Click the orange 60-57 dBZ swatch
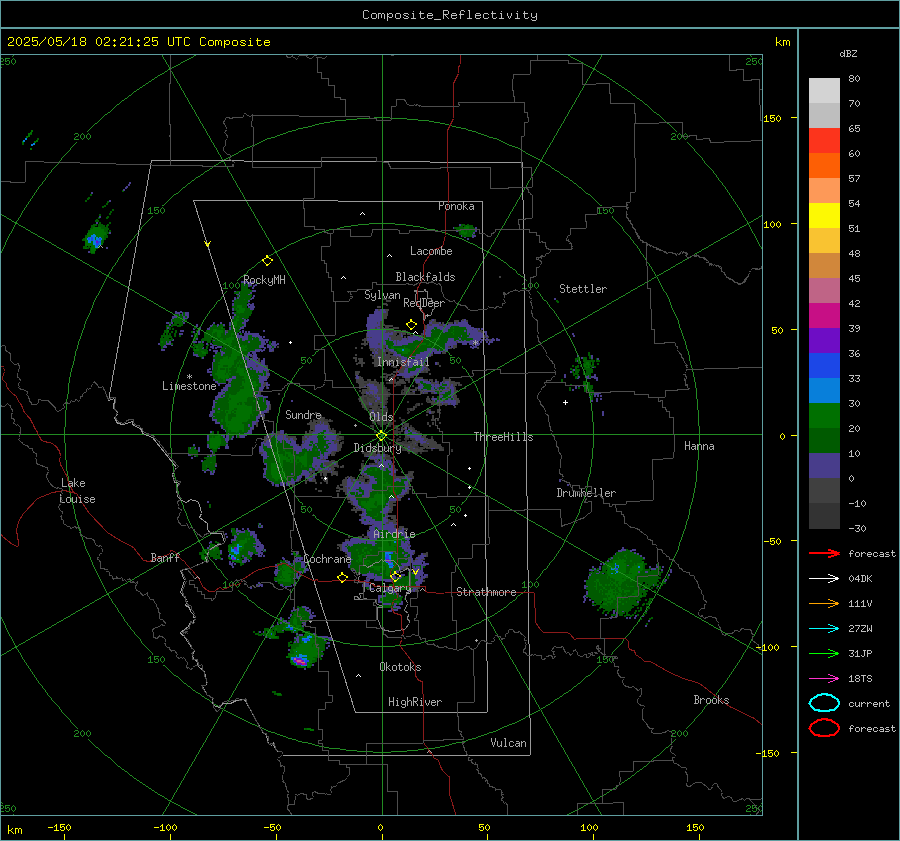Viewport: 900px width, 841px height. click(x=824, y=166)
